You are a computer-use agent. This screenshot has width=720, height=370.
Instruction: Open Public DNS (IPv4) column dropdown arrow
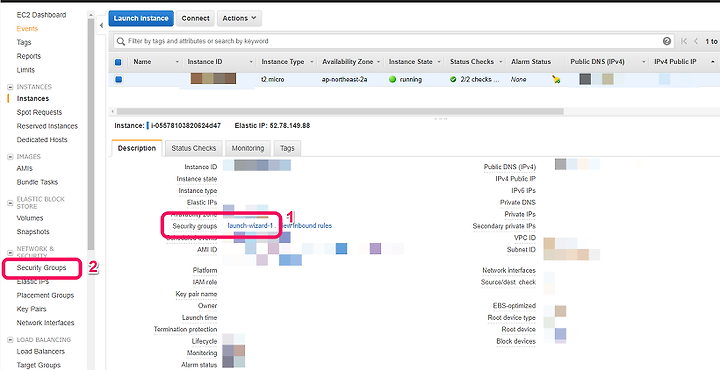(643, 62)
